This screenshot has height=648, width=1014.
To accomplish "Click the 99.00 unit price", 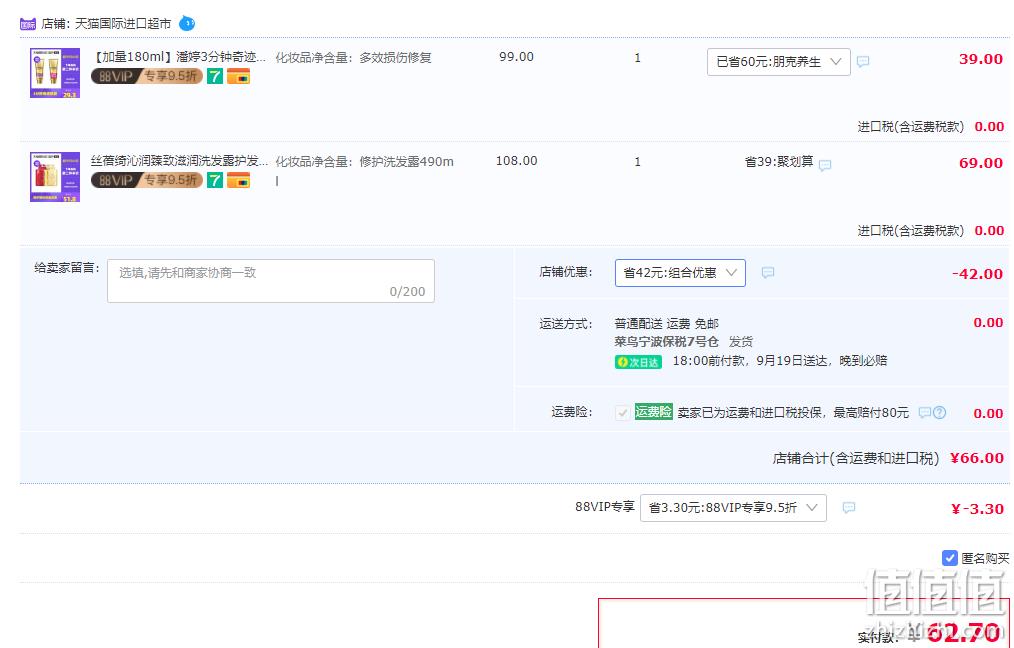I will 516,57.
